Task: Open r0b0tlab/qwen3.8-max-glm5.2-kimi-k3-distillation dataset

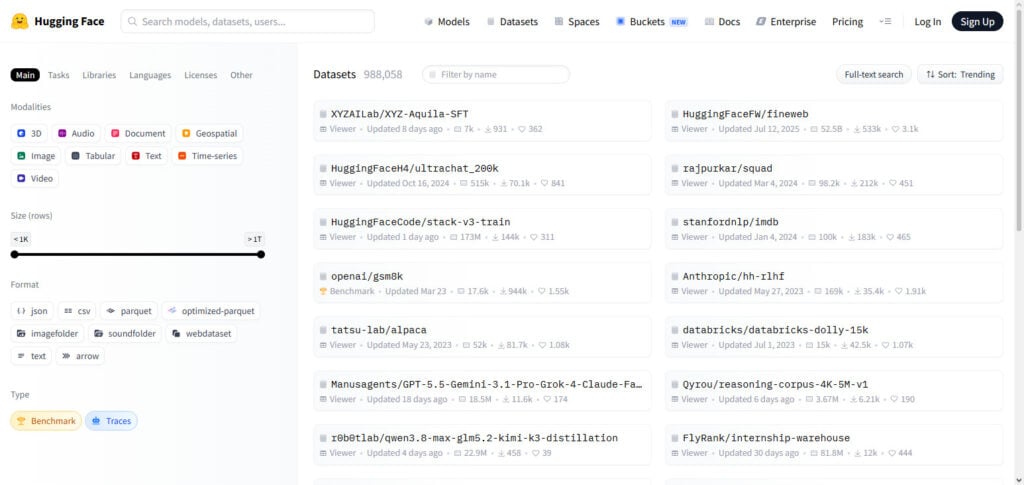Action: 483,445
